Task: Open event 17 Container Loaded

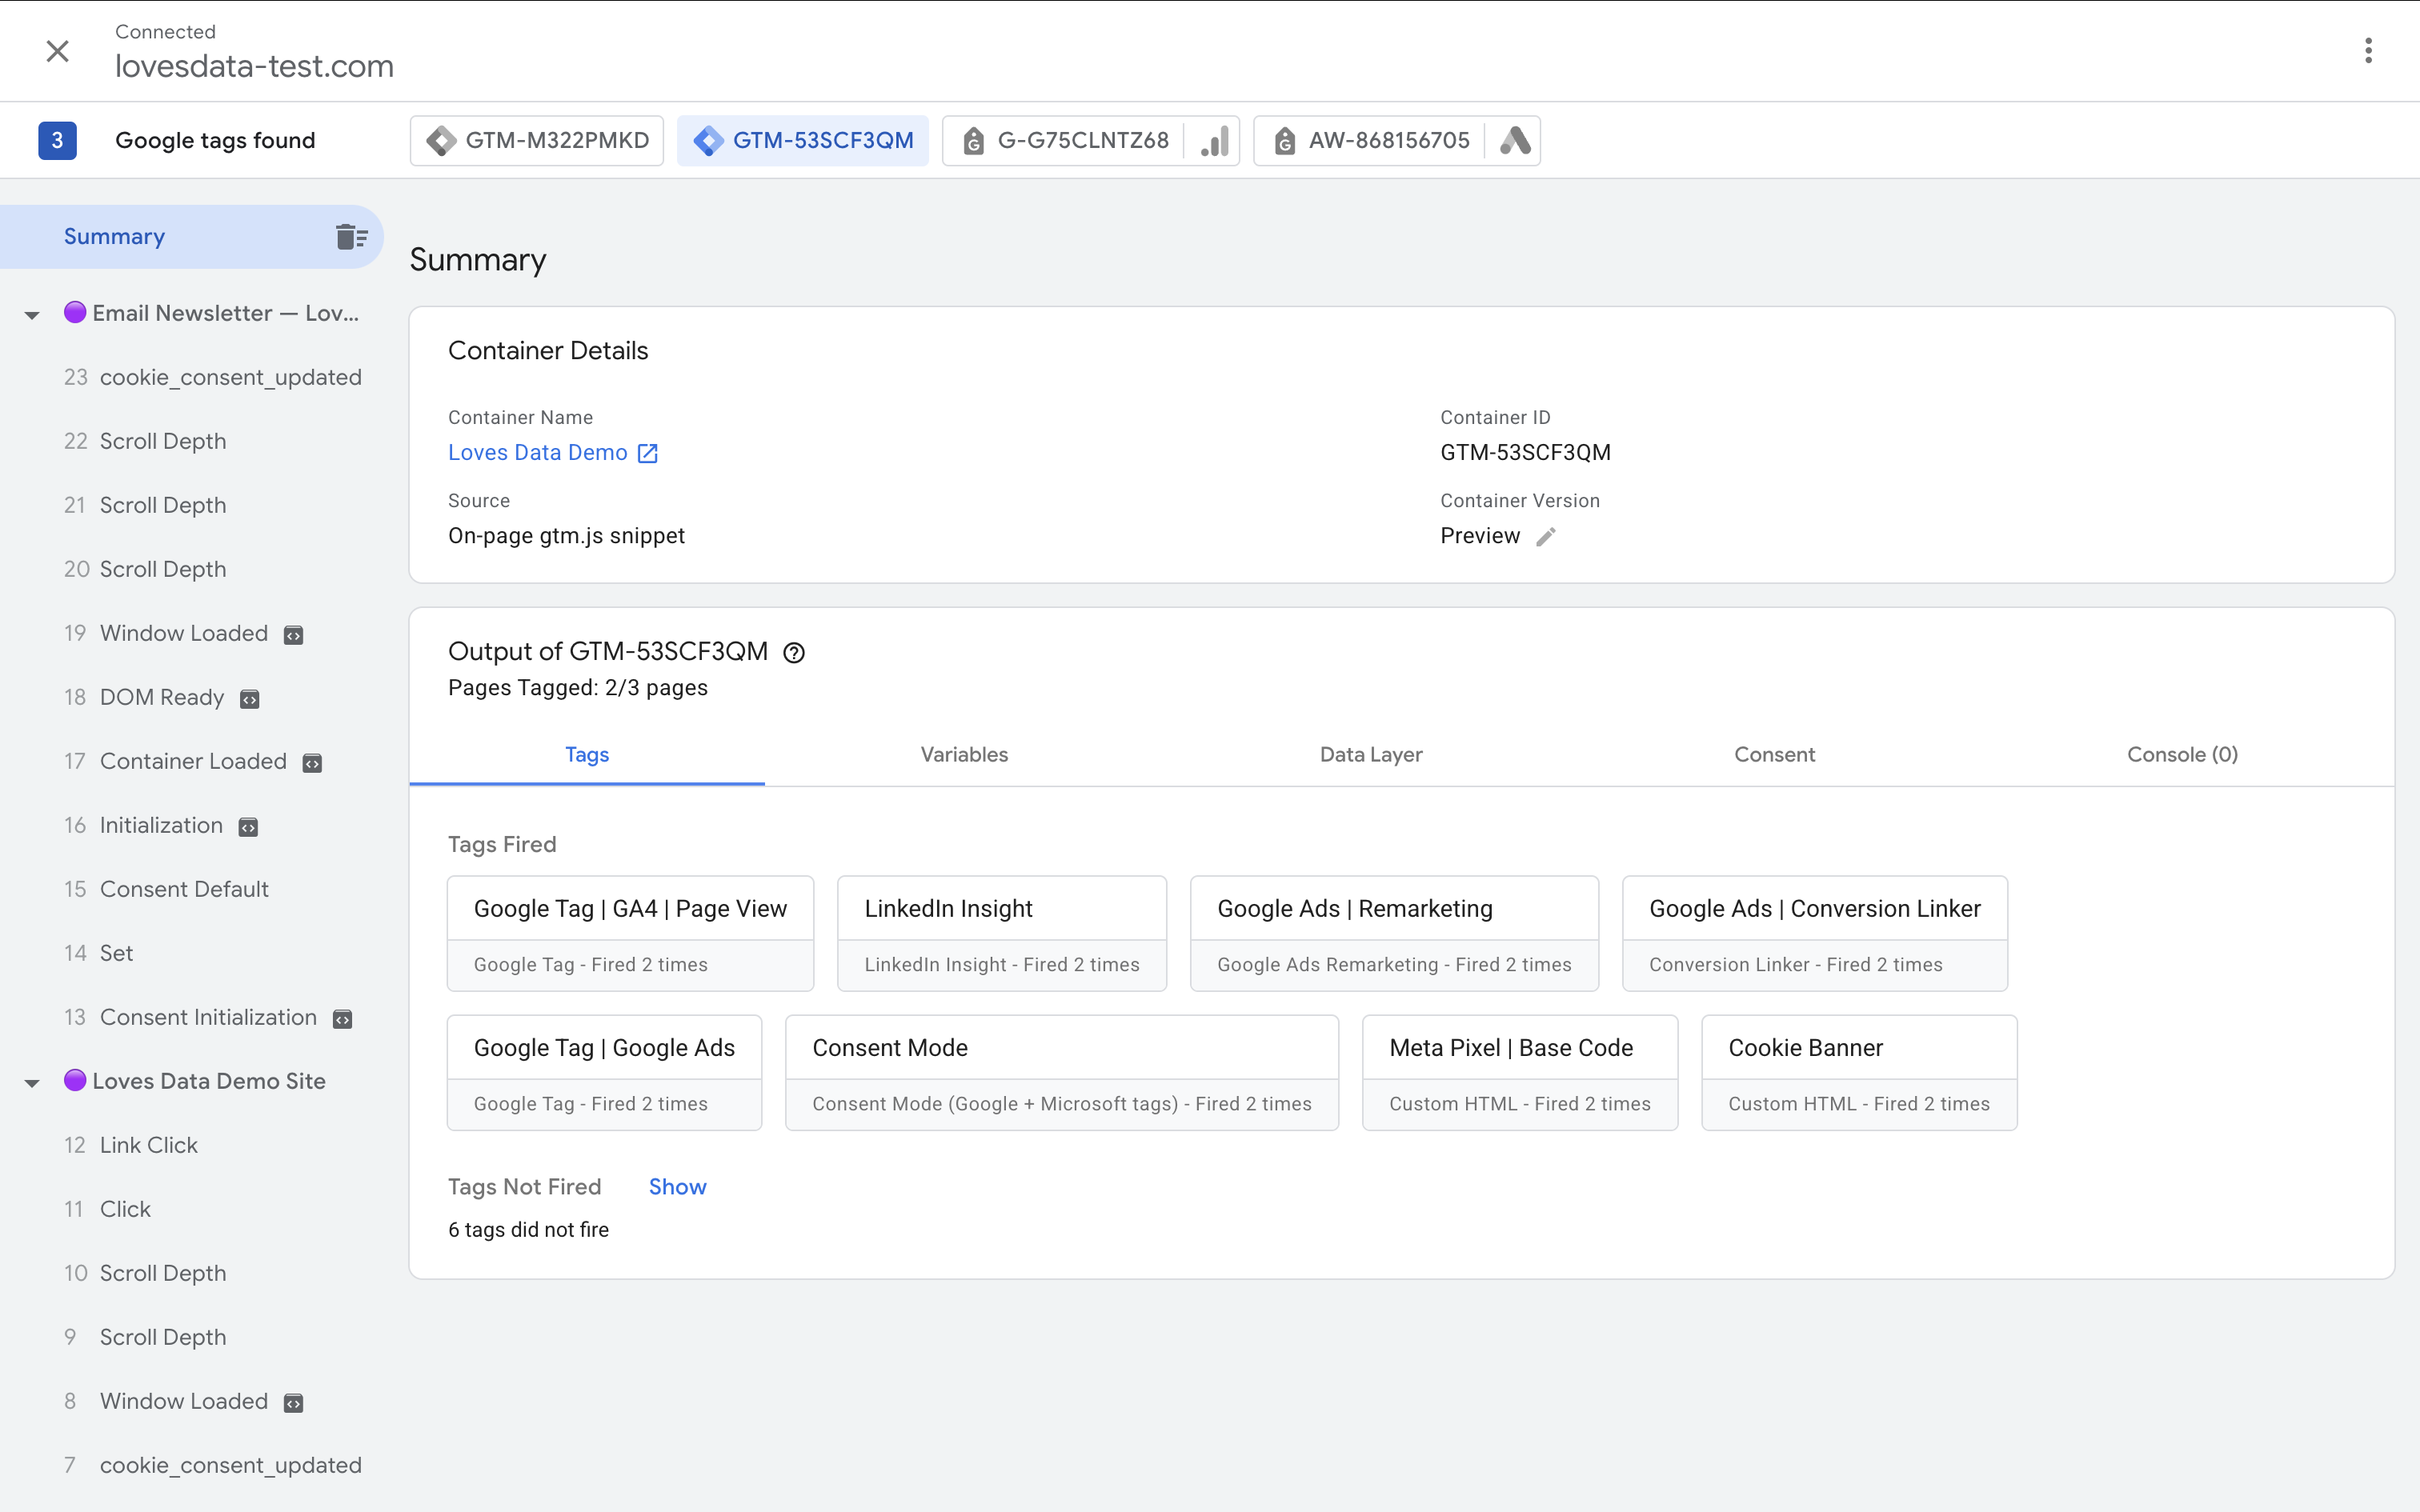Action: tap(175, 761)
